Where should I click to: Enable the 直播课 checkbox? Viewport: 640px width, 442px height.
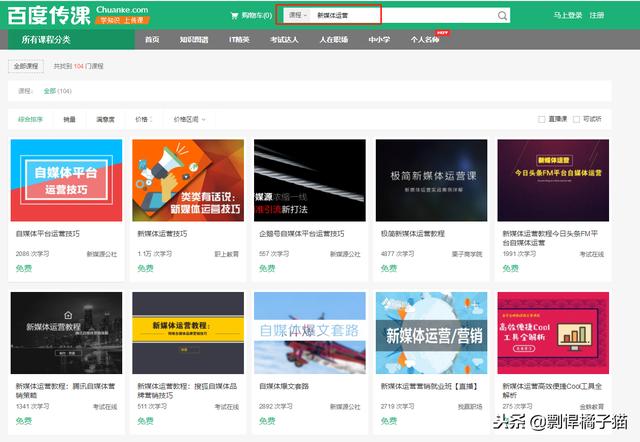click(542, 119)
